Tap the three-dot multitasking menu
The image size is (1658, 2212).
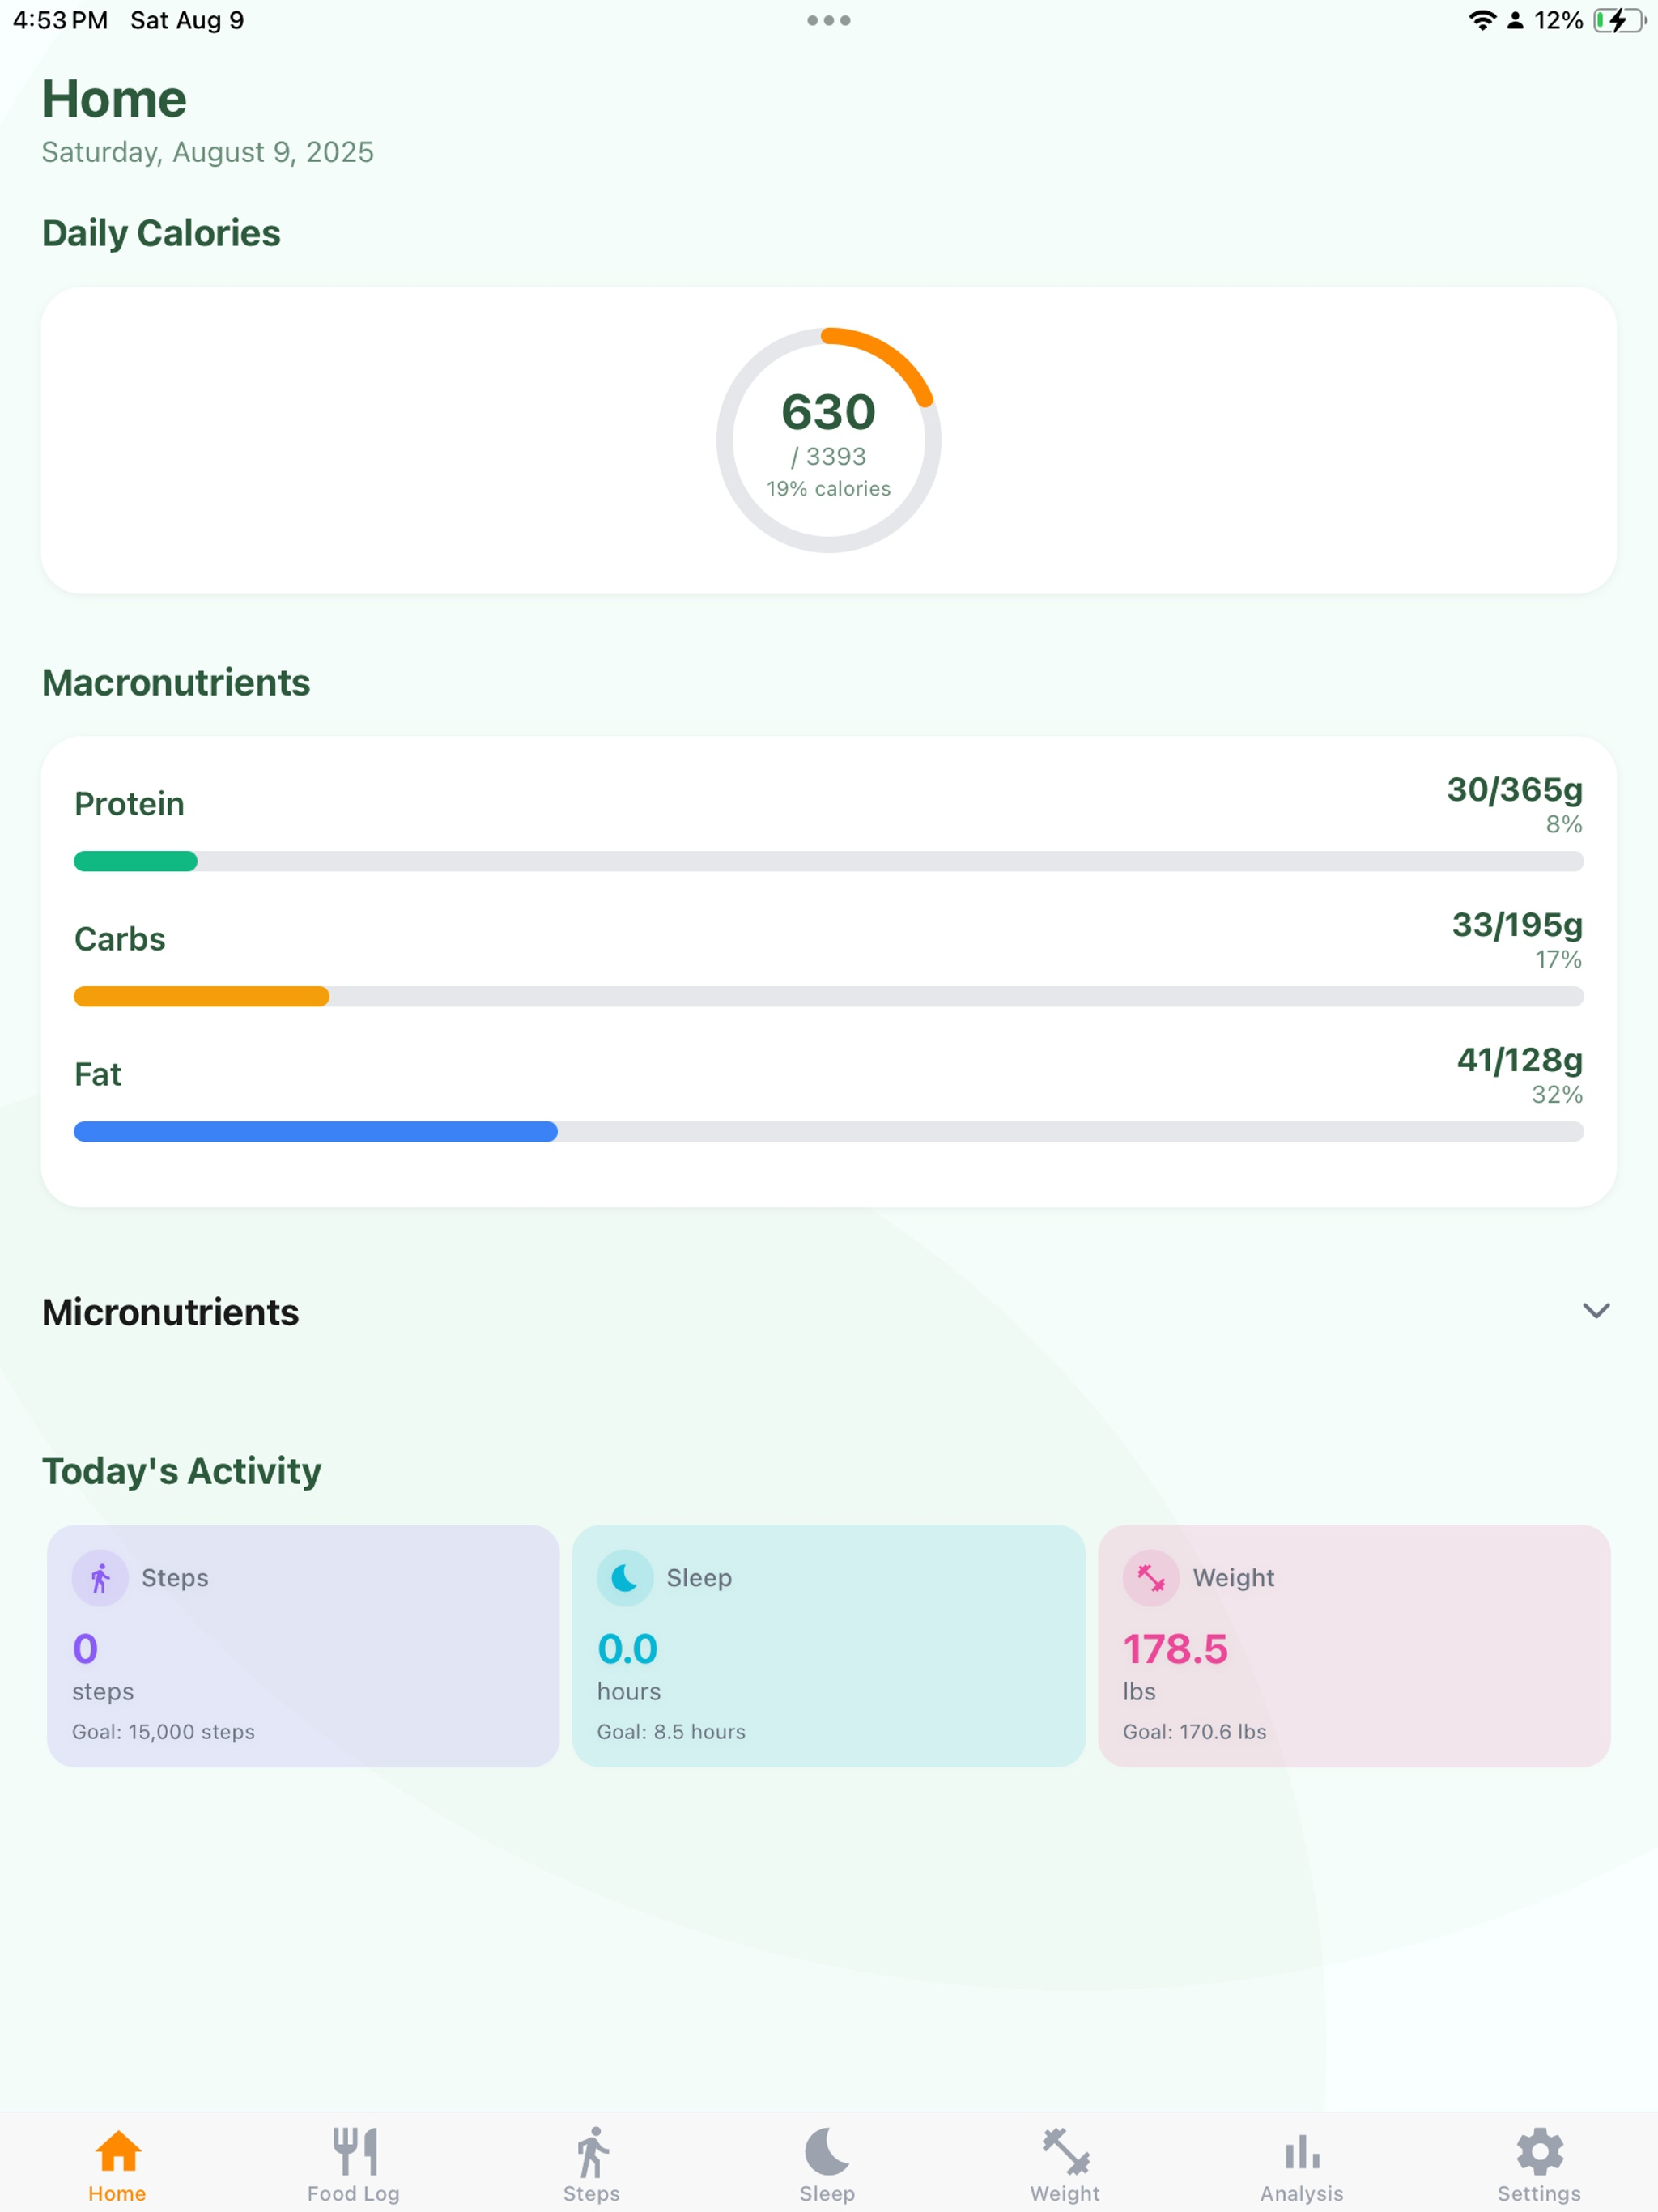click(829, 20)
